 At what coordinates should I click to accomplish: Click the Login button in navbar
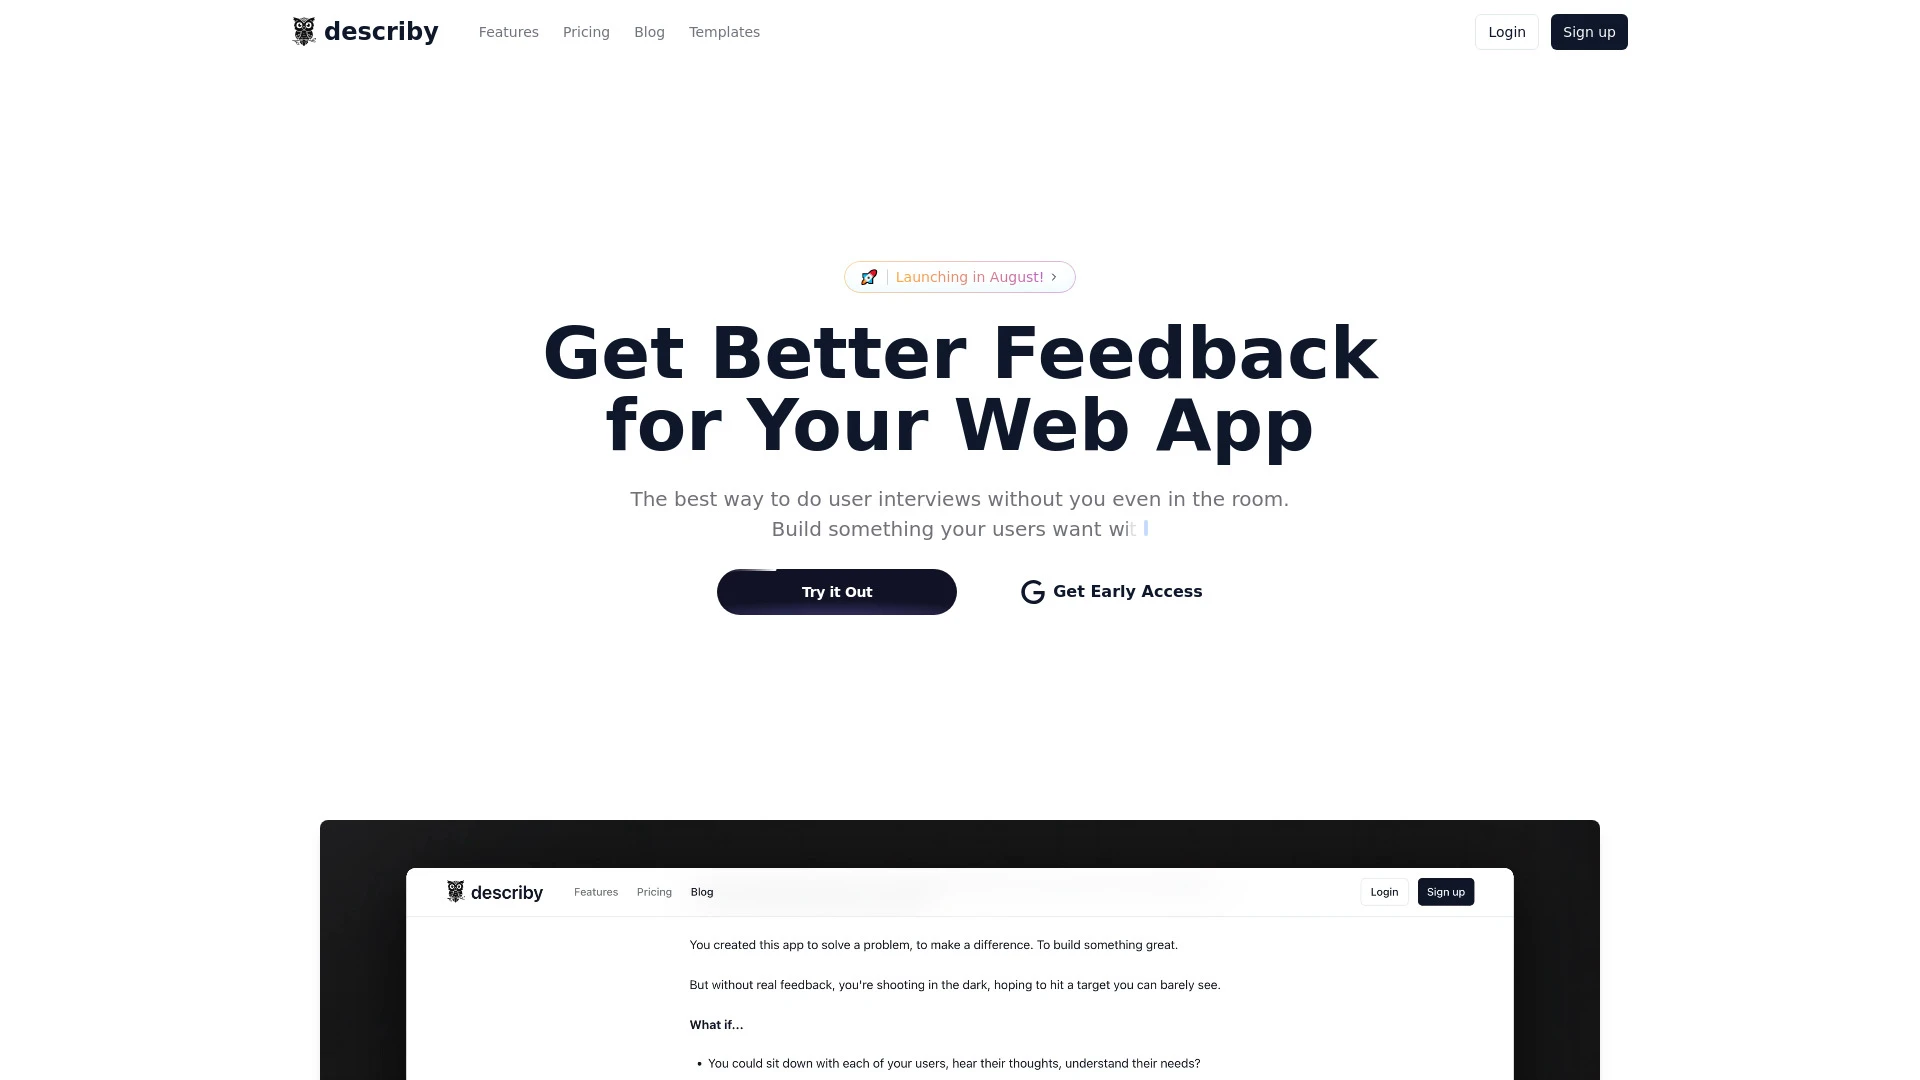click(x=1507, y=32)
